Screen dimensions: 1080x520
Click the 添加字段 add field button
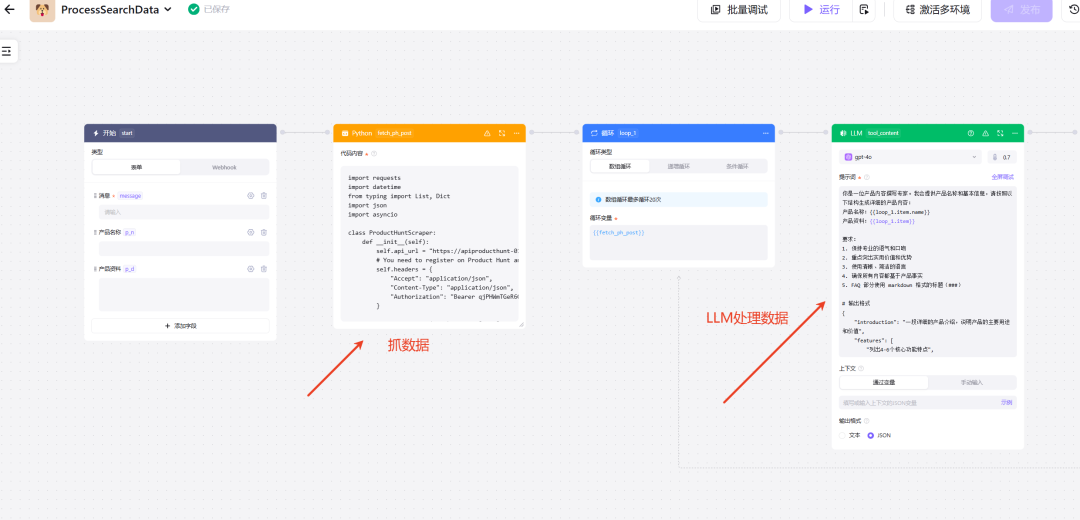[180, 326]
